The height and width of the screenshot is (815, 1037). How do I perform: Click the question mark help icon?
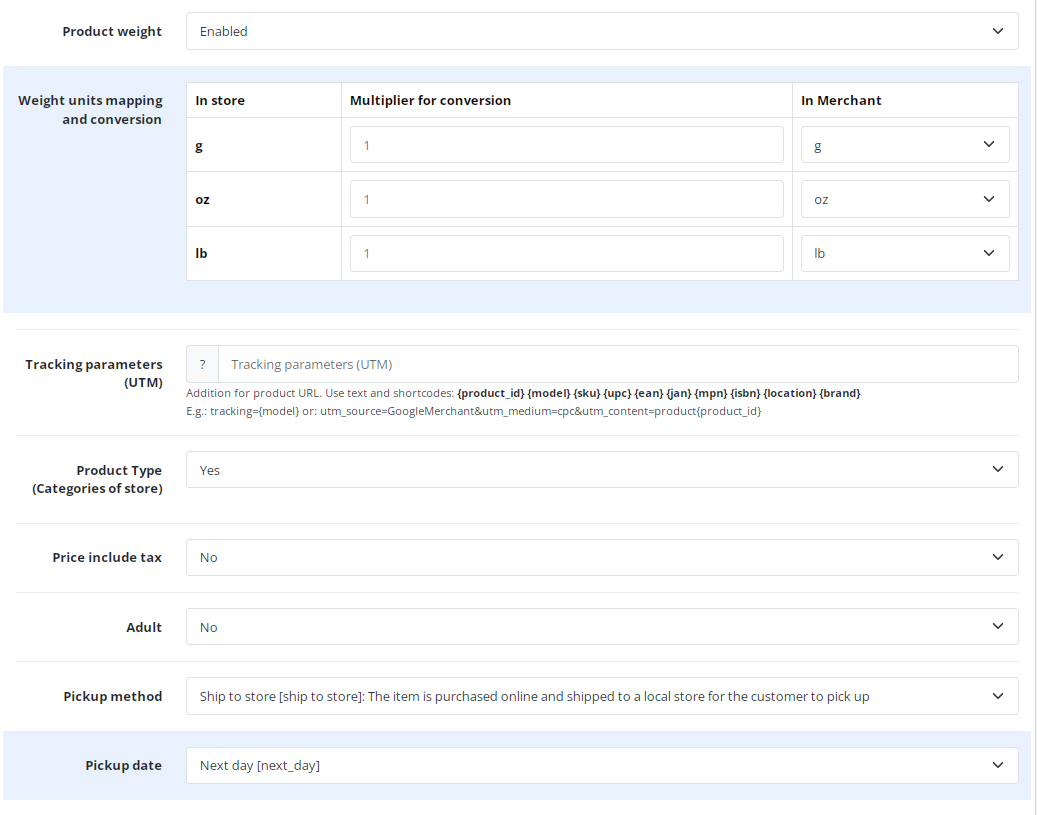pos(202,364)
